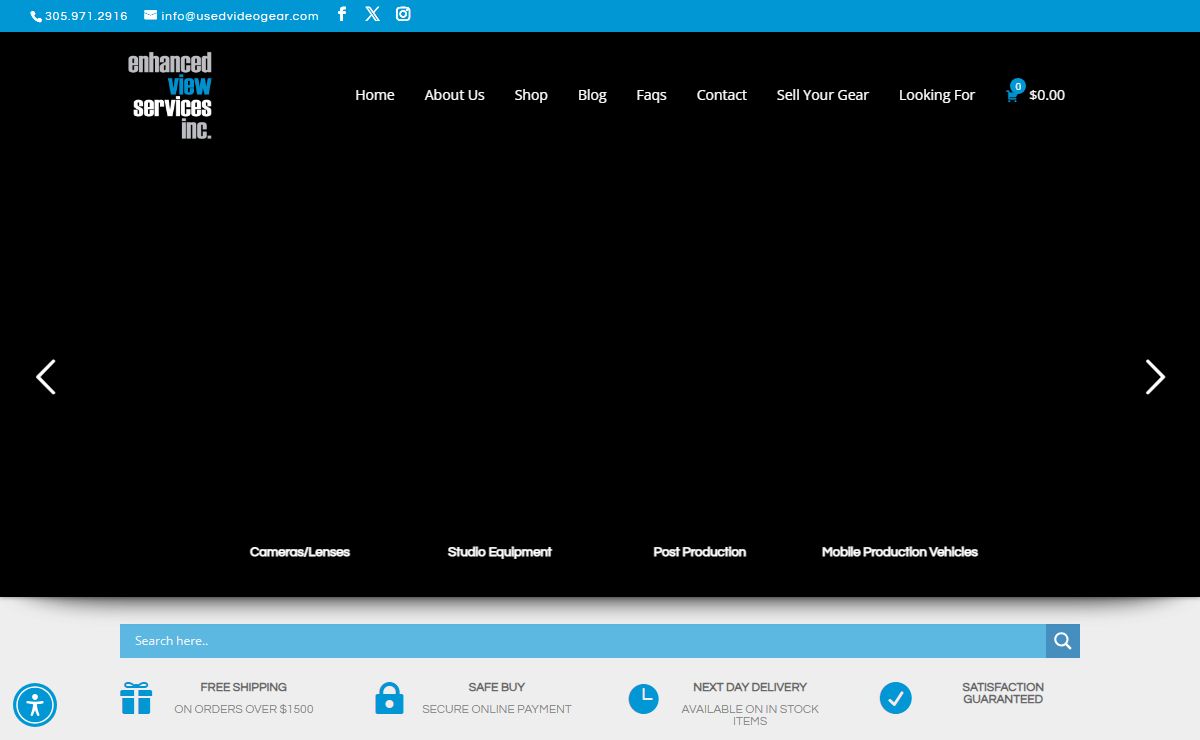Viewport: 1200px width, 740px height.
Task: Click the Enhanced View Services logo
Action: pyautogui.click(x=170, y=96)
